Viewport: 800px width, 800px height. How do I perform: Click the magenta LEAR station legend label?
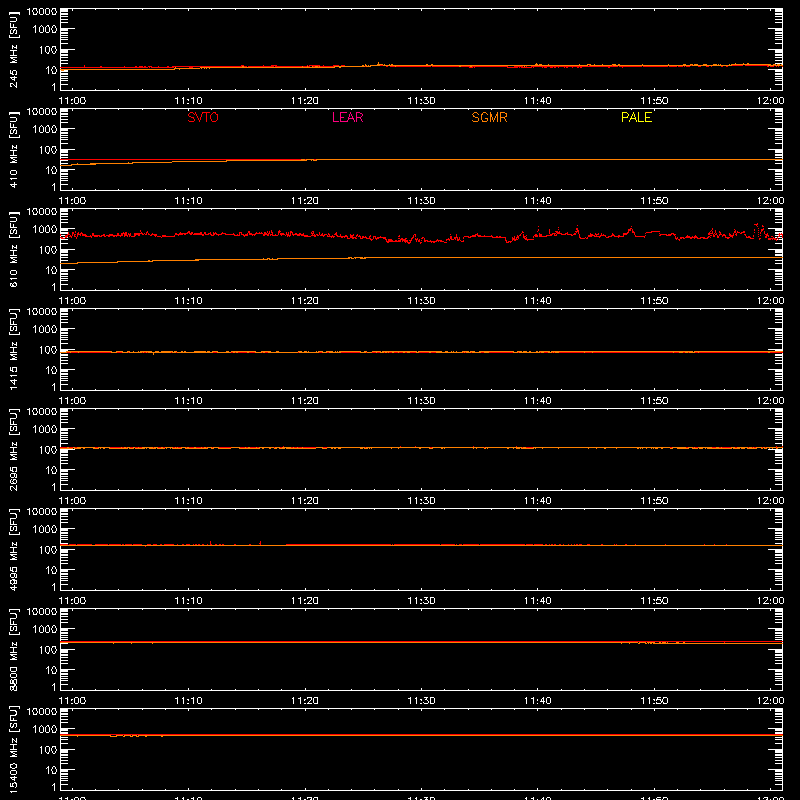pos(347,117)
